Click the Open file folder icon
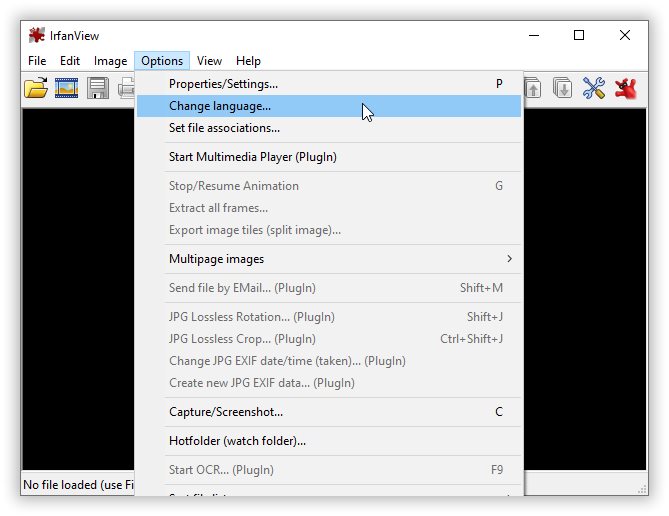Viewport: 669px width, 516px height. pos(36,88)
